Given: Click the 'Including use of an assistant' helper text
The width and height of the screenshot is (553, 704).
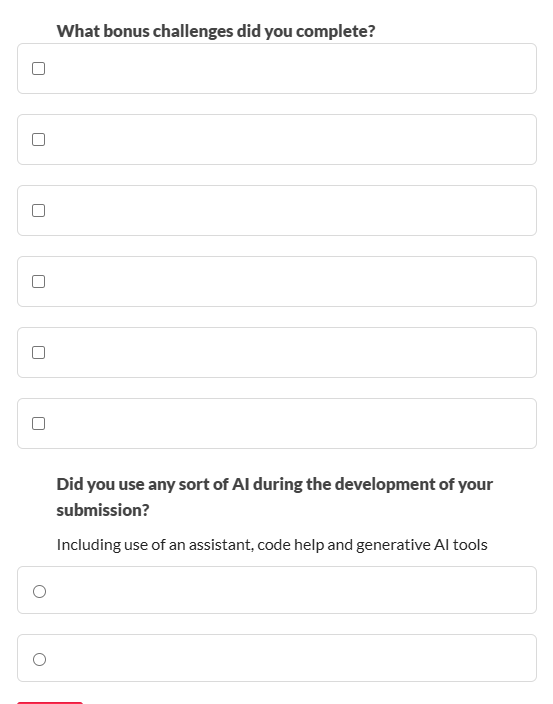Looking at the screenshot, I should (272, 545).
